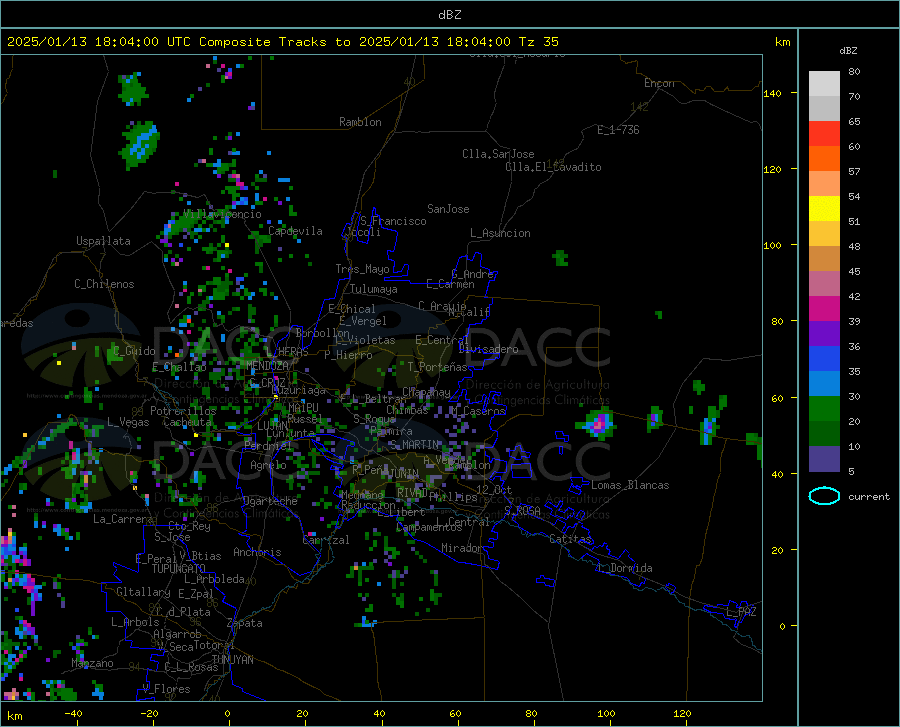Select the light blue 30-35 dBZ swatch
Viewport: 900px width, 727px height.
tap(824, 384)
